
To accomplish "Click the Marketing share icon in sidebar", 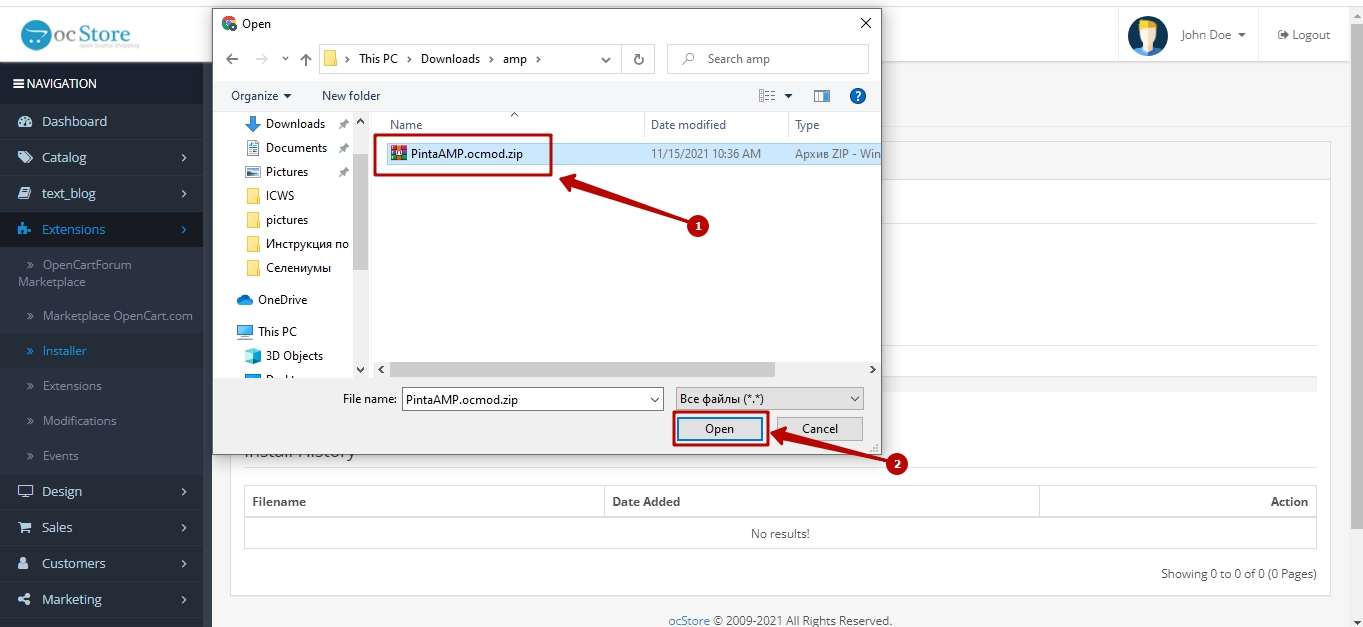I will 25,599.
